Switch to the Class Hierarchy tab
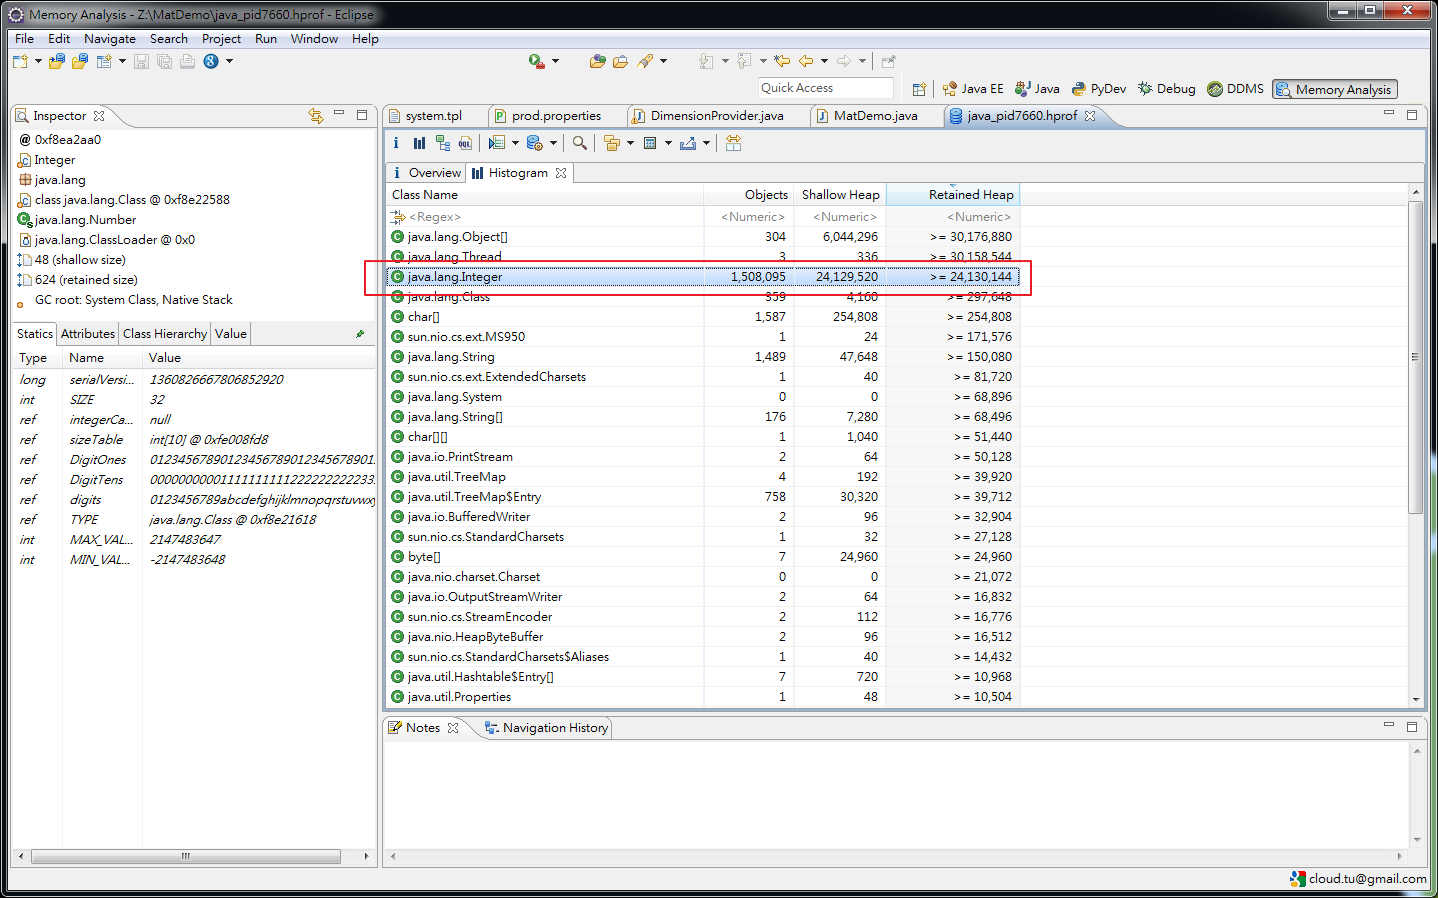The height and width of the screenshot is (898, 1438). point(165,334)
